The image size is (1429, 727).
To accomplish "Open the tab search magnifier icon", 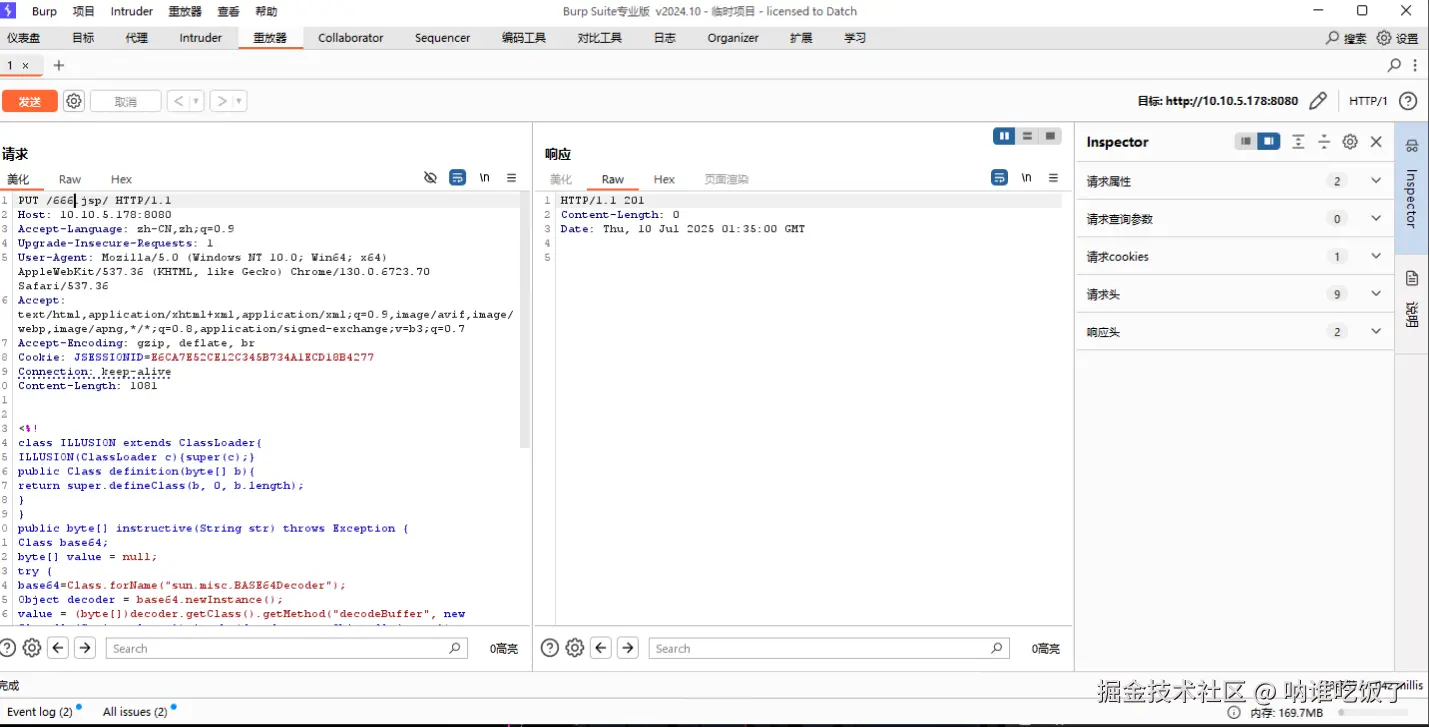I will pyautogui.click(x=1394, y=65).
